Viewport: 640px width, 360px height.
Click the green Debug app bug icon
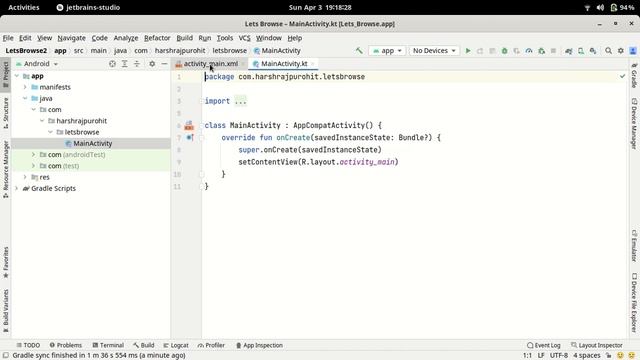tap(504, 51)
